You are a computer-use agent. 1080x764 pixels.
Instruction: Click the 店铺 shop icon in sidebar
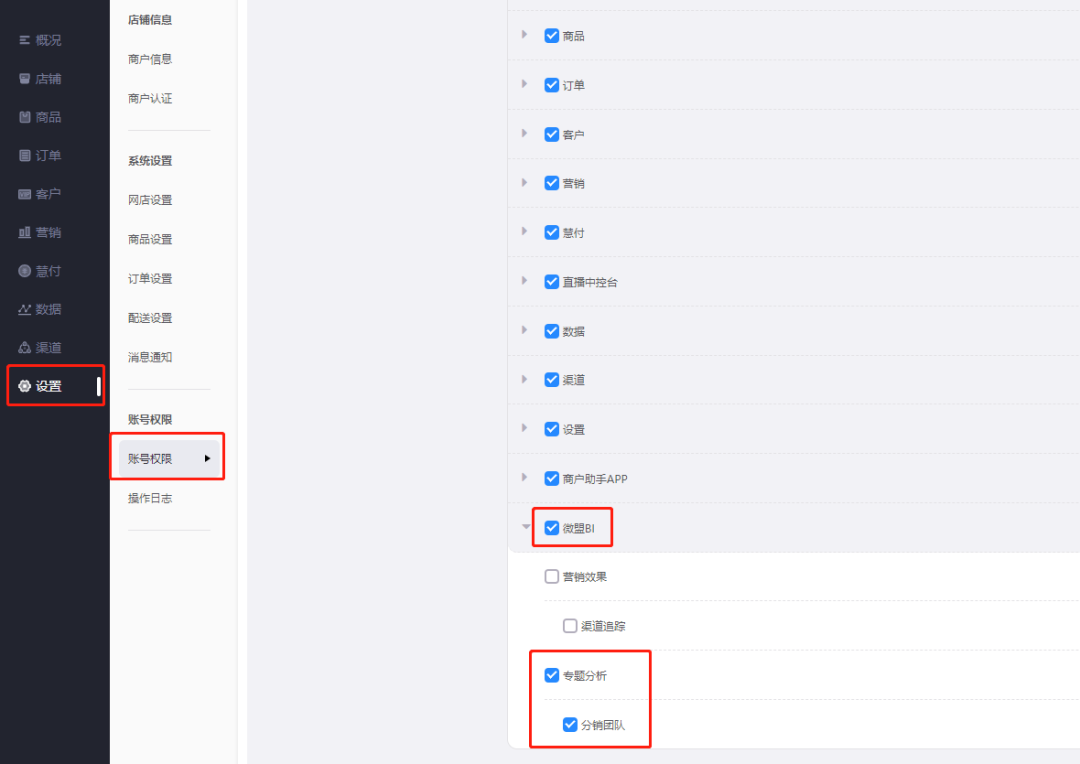pos(24,79)
